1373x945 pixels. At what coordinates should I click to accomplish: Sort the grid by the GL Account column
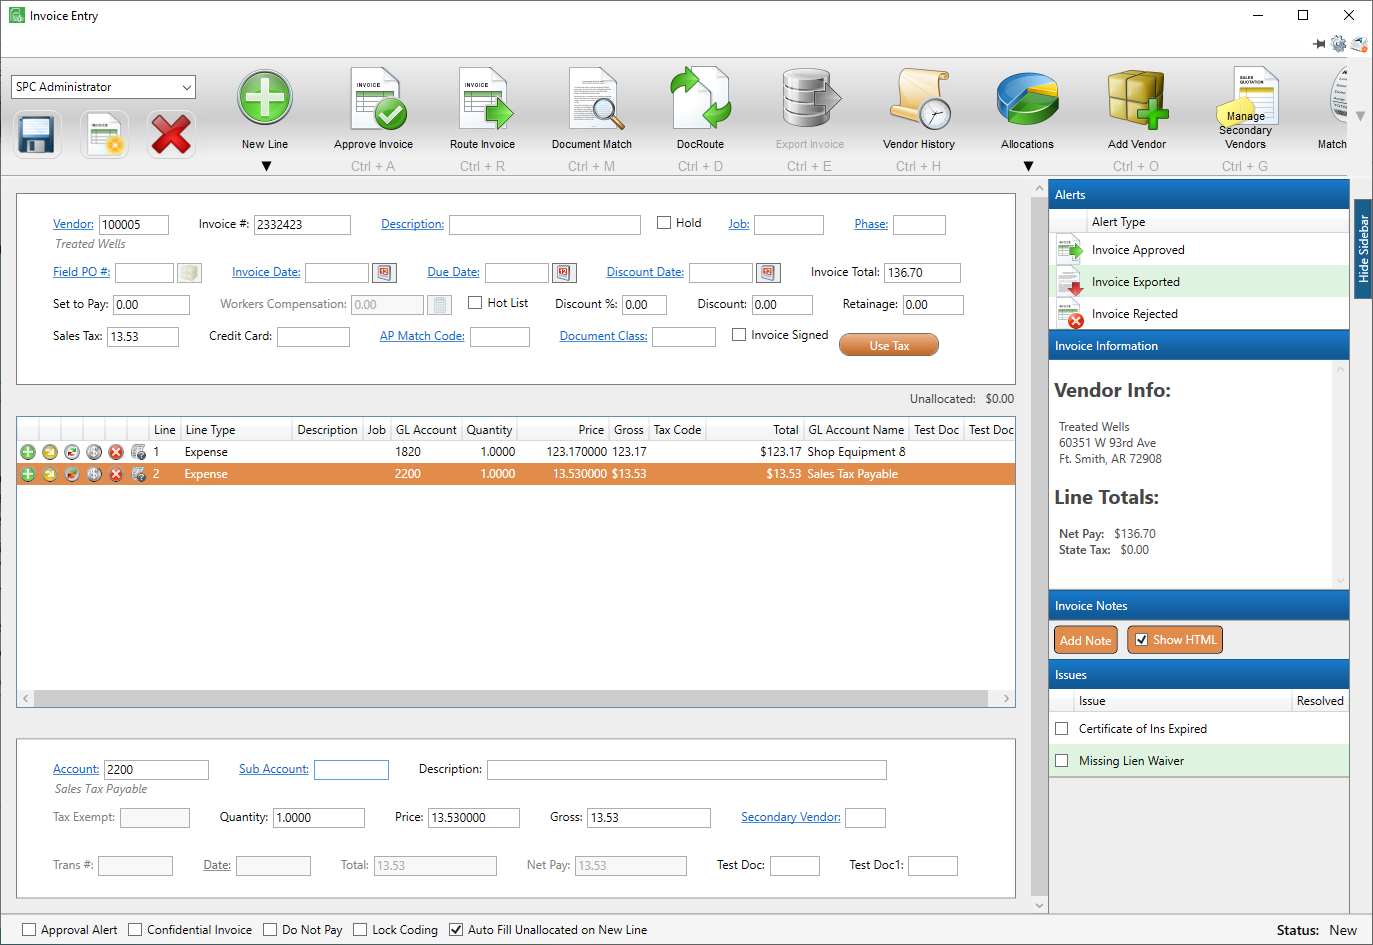pos(426,430)
